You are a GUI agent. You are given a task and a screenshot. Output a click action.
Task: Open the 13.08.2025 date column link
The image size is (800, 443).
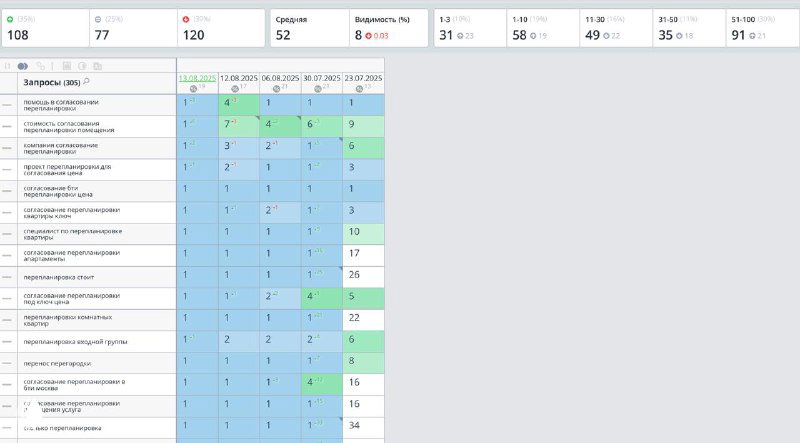(197, 78)
